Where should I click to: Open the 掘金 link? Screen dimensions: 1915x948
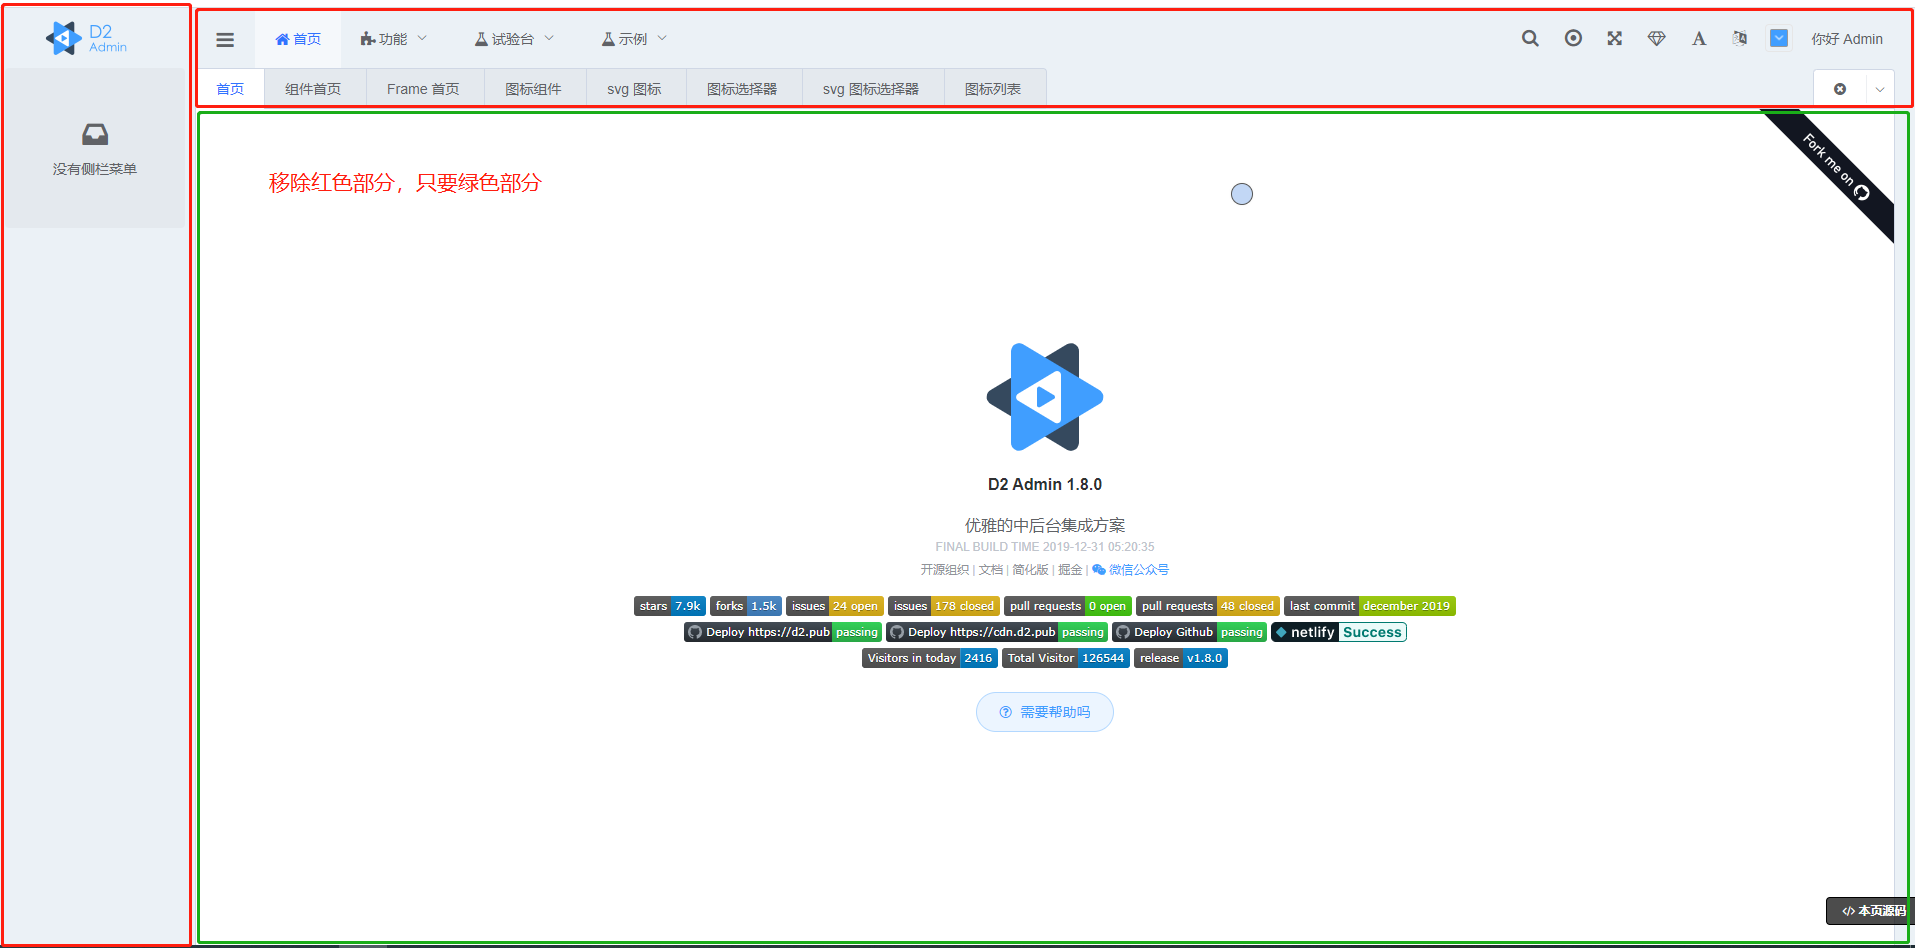[x=1070, y=570]
